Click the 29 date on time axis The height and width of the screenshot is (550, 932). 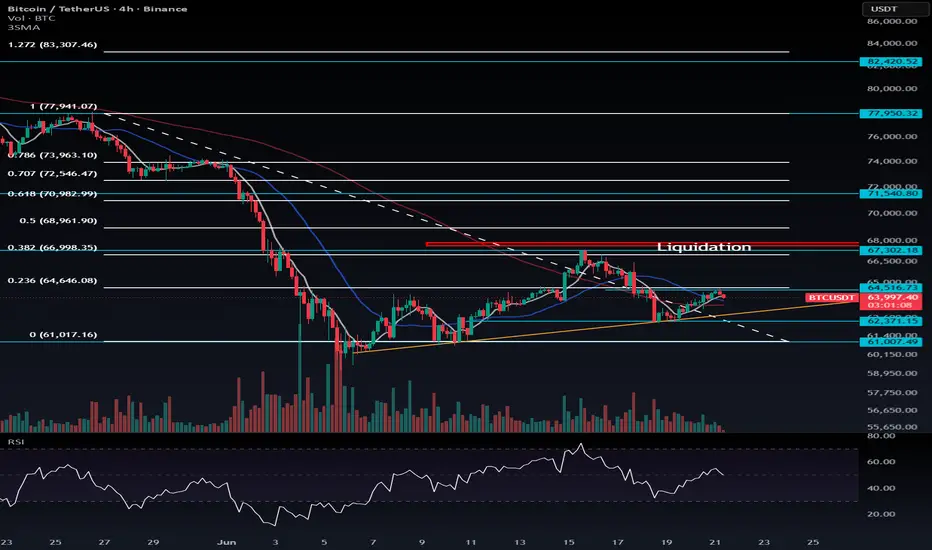click(x=153, y=542)
